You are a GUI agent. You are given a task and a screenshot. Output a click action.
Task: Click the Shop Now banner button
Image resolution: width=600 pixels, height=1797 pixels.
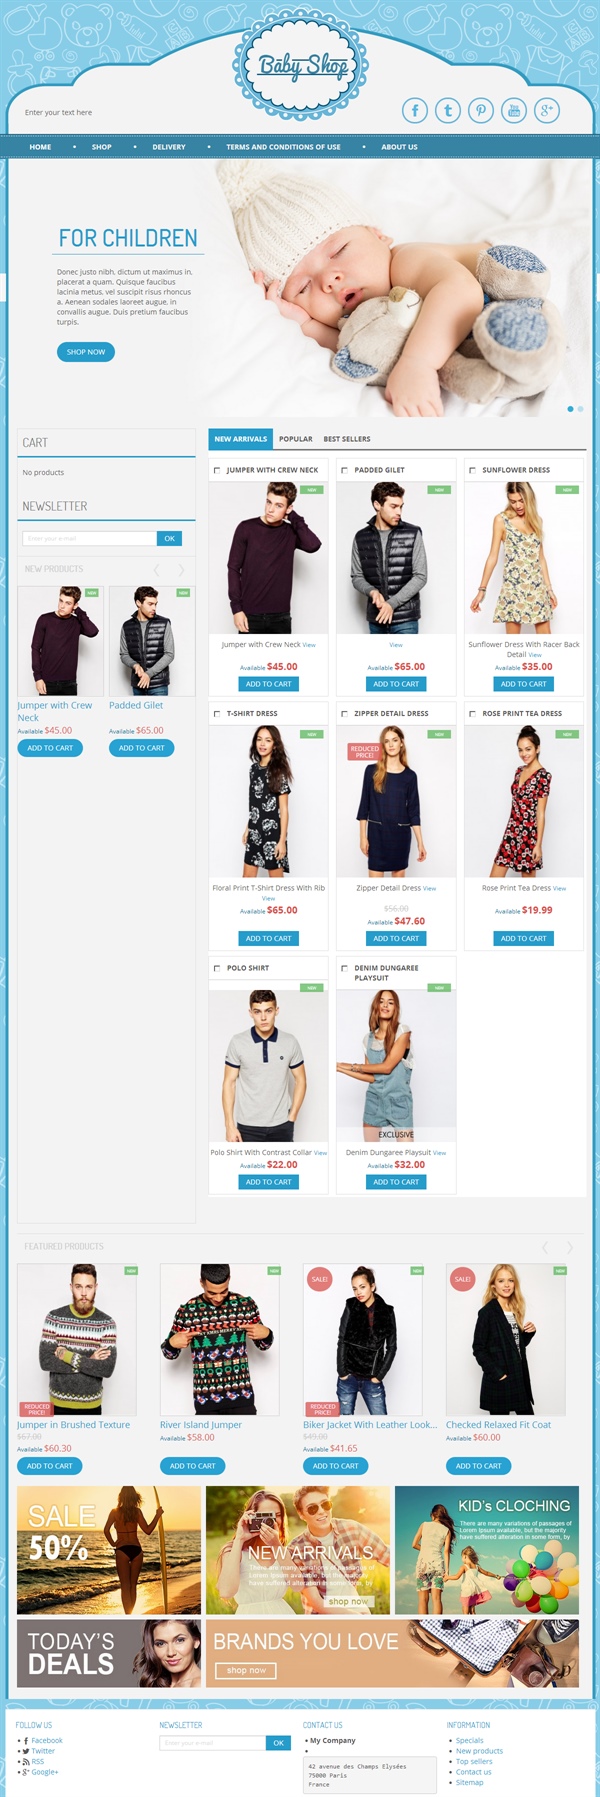point(86,352)
